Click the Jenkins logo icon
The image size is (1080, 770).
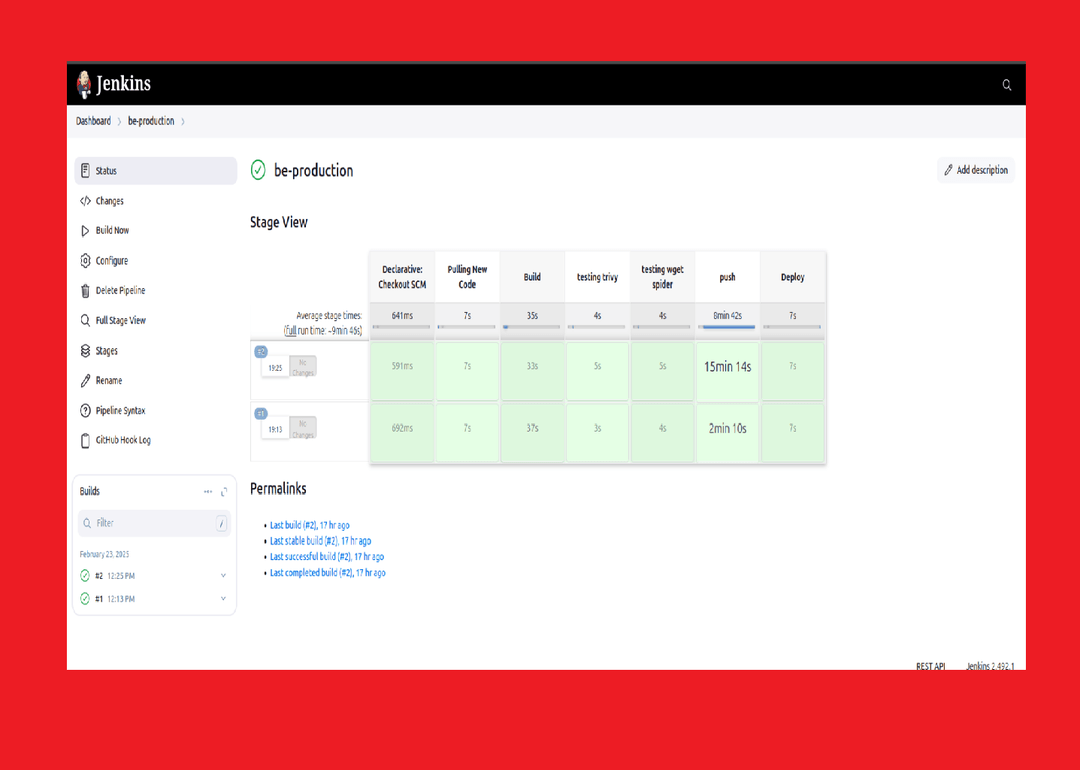tap(85, 85)
